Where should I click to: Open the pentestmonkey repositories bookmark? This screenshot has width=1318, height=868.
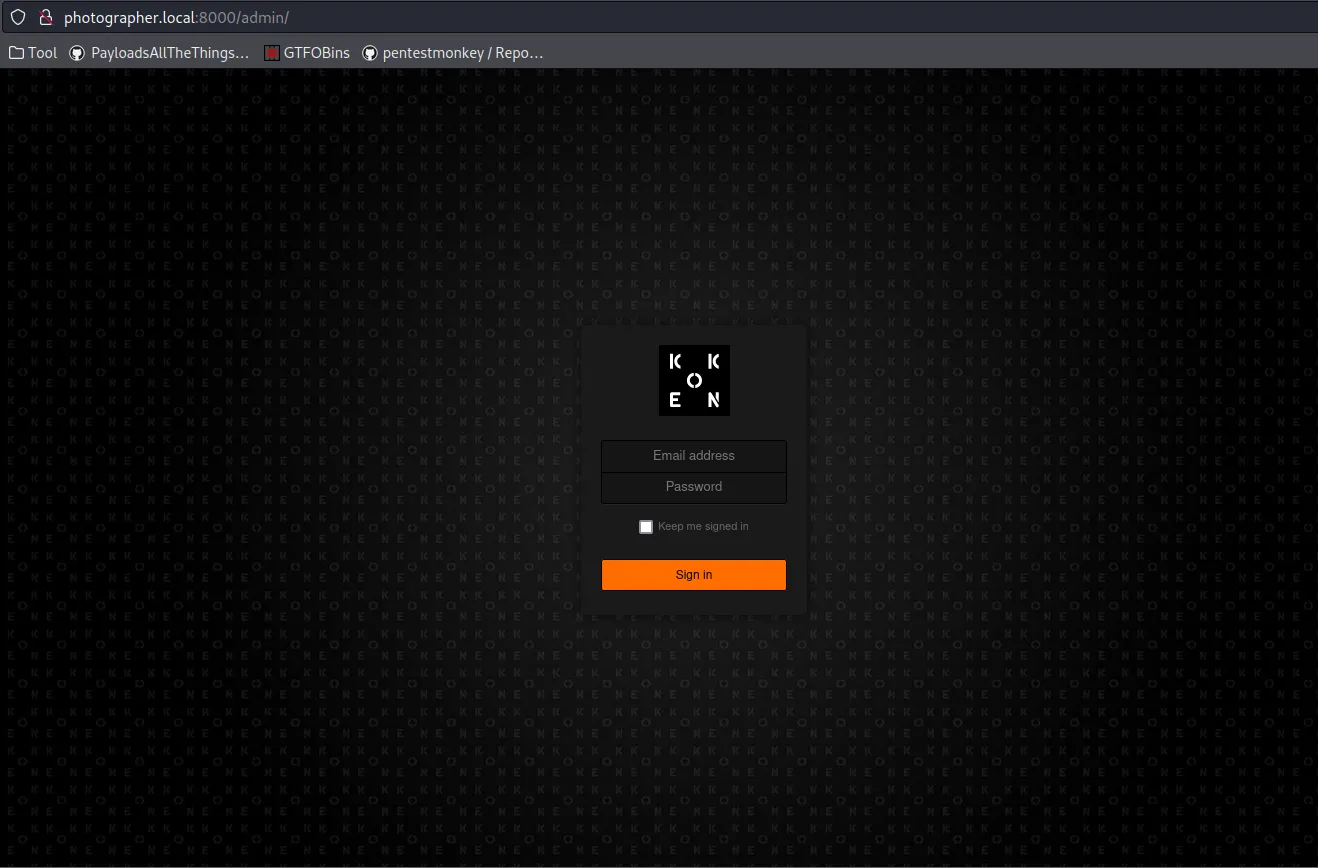462,53
